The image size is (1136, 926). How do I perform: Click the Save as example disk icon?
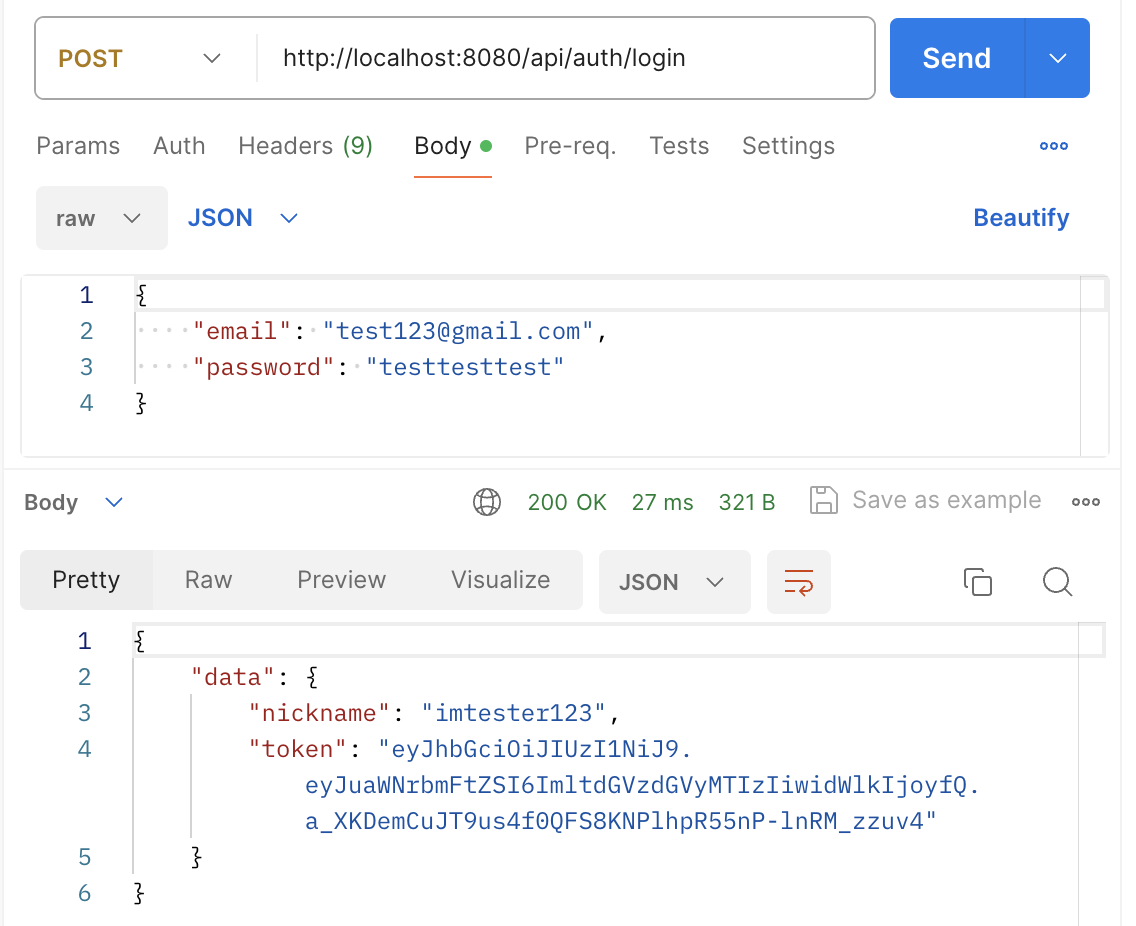[x=823, y=501]
